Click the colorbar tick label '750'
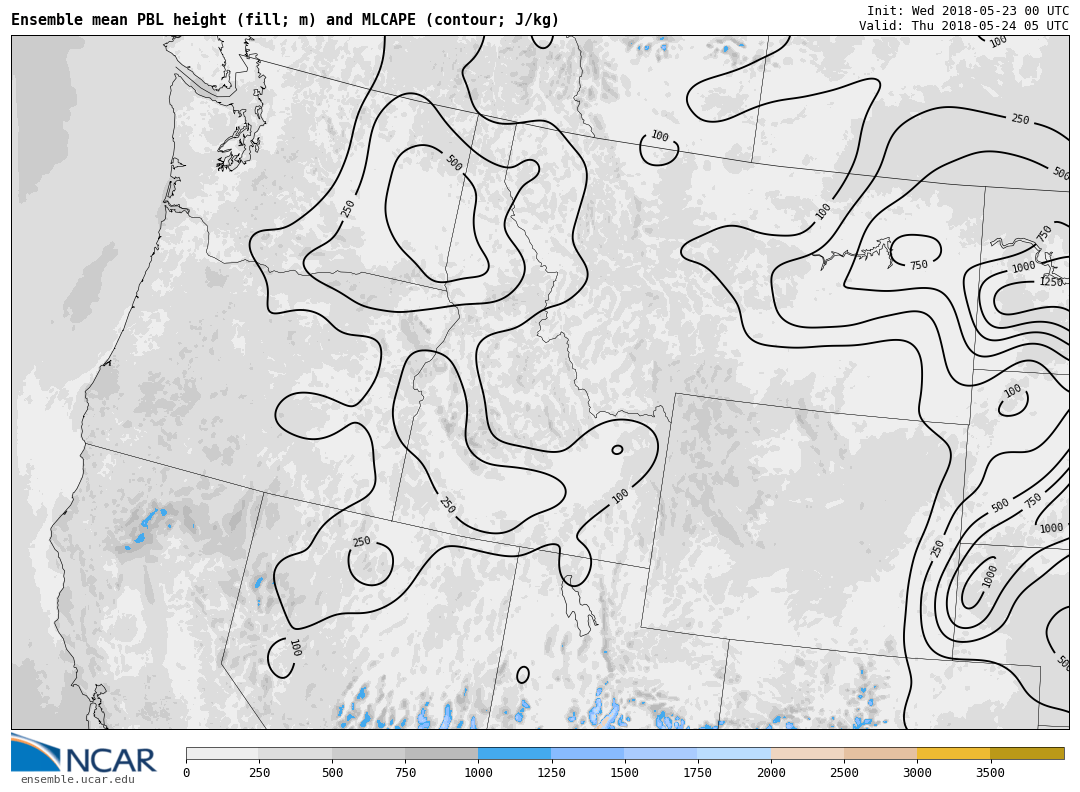 tap(405, 773)
